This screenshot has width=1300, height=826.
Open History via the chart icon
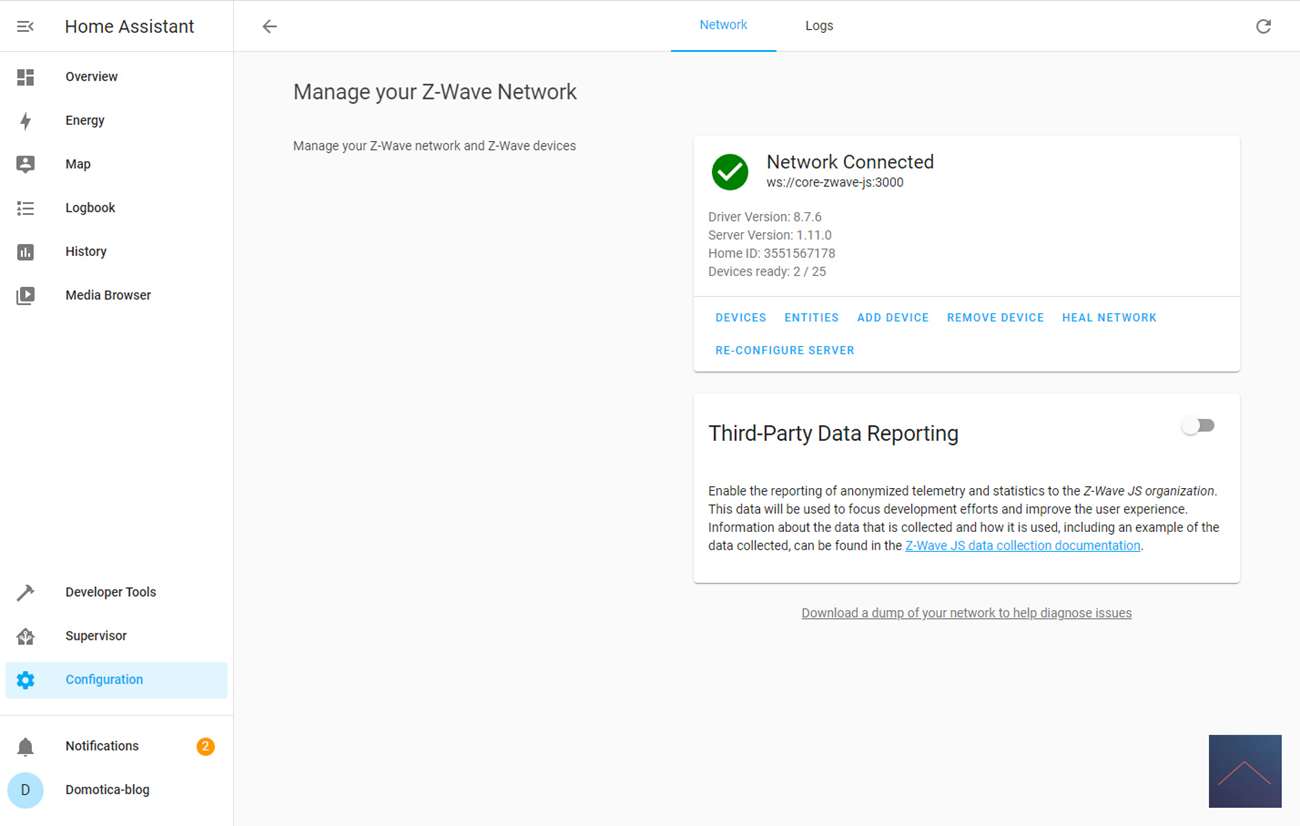point(26,252)
